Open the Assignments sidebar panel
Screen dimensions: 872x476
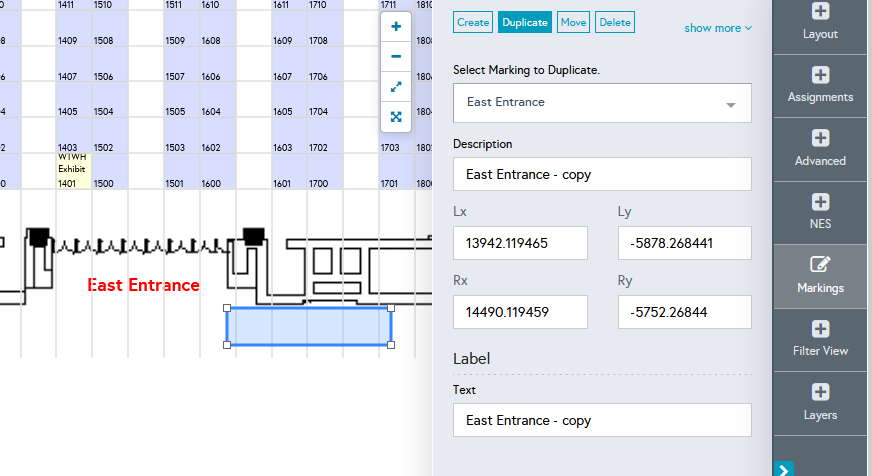820,86
